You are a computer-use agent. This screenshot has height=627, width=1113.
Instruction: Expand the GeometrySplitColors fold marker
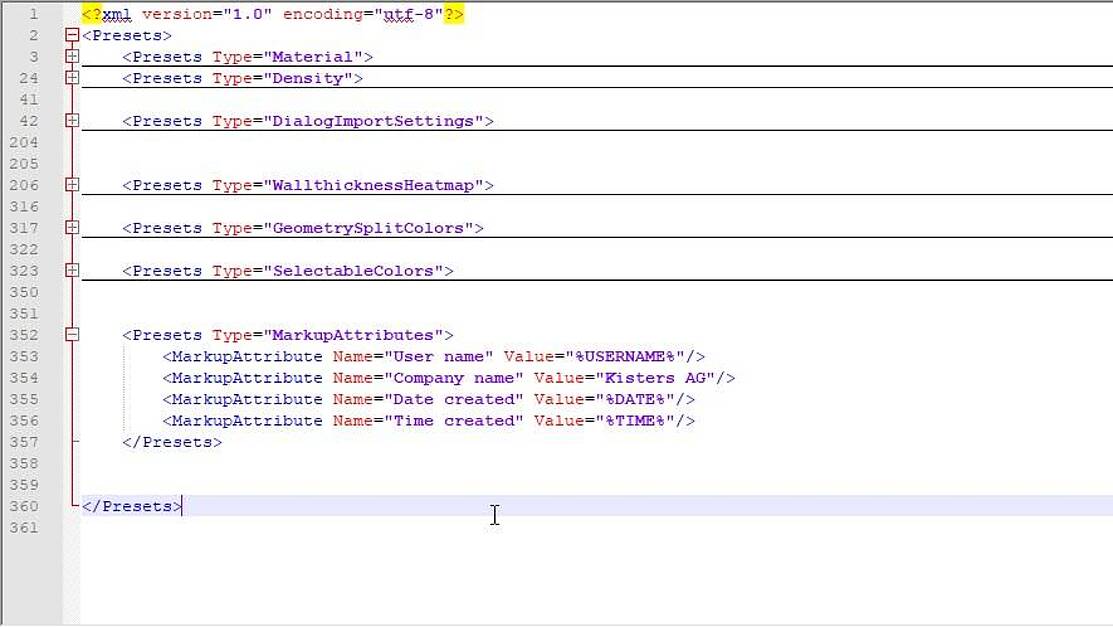(x=72, y=228)
